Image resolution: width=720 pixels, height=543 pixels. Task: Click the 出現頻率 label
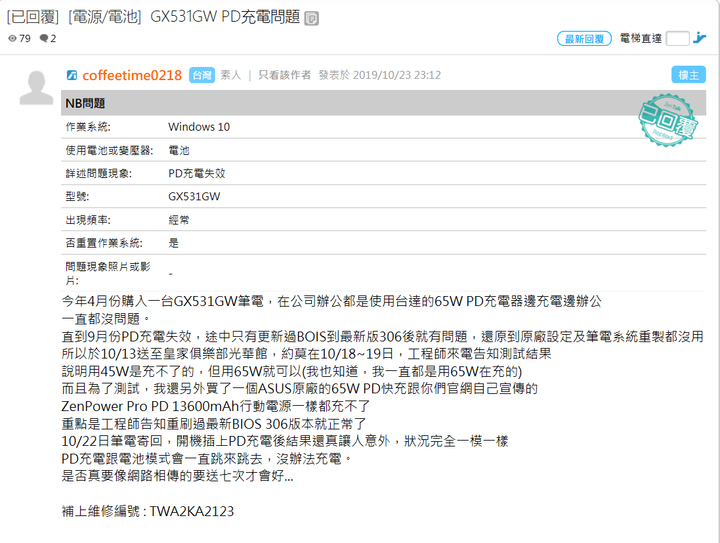click(x=88, y=220)
